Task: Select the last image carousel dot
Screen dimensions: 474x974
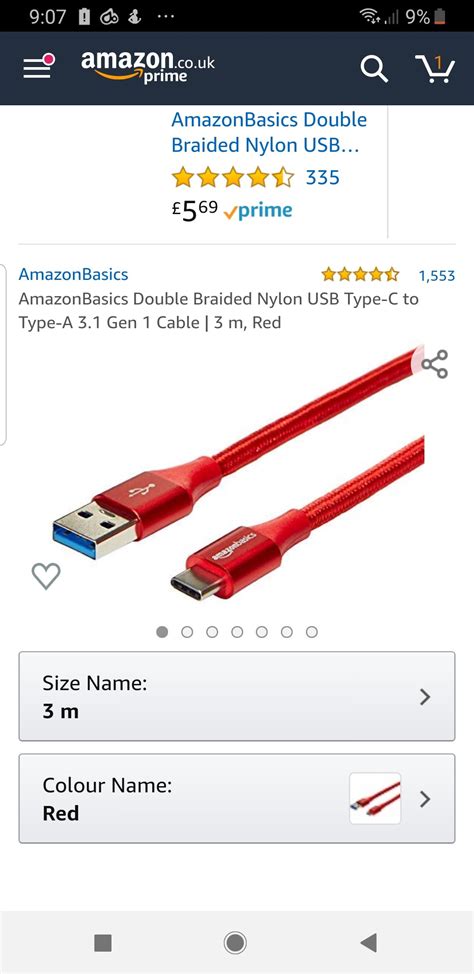Action: [312, 632]
